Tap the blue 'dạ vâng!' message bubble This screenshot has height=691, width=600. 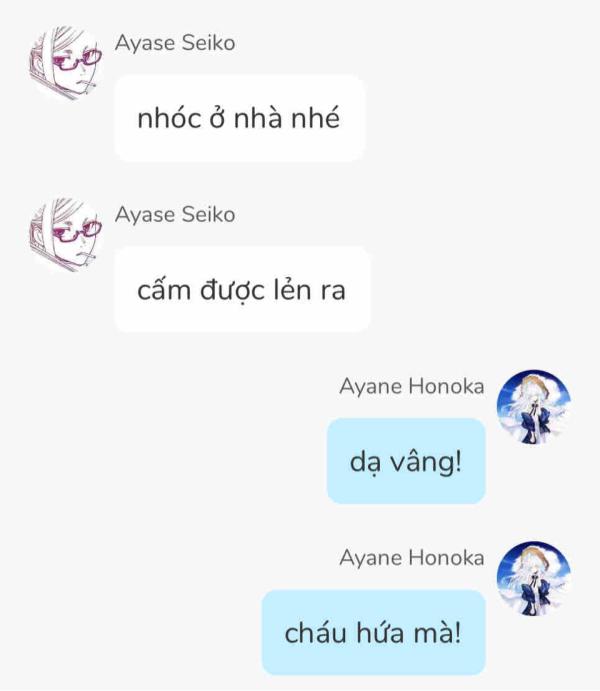click(406, 461)
